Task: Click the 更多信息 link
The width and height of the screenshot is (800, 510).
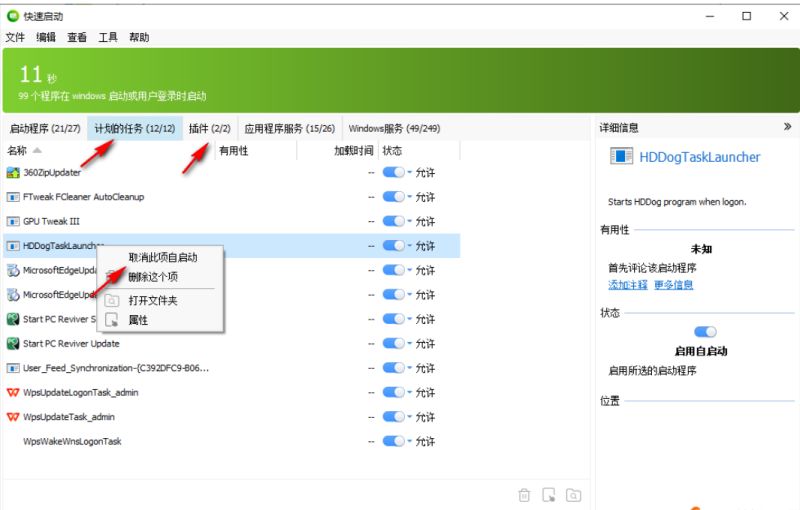Action: point(673,285)
